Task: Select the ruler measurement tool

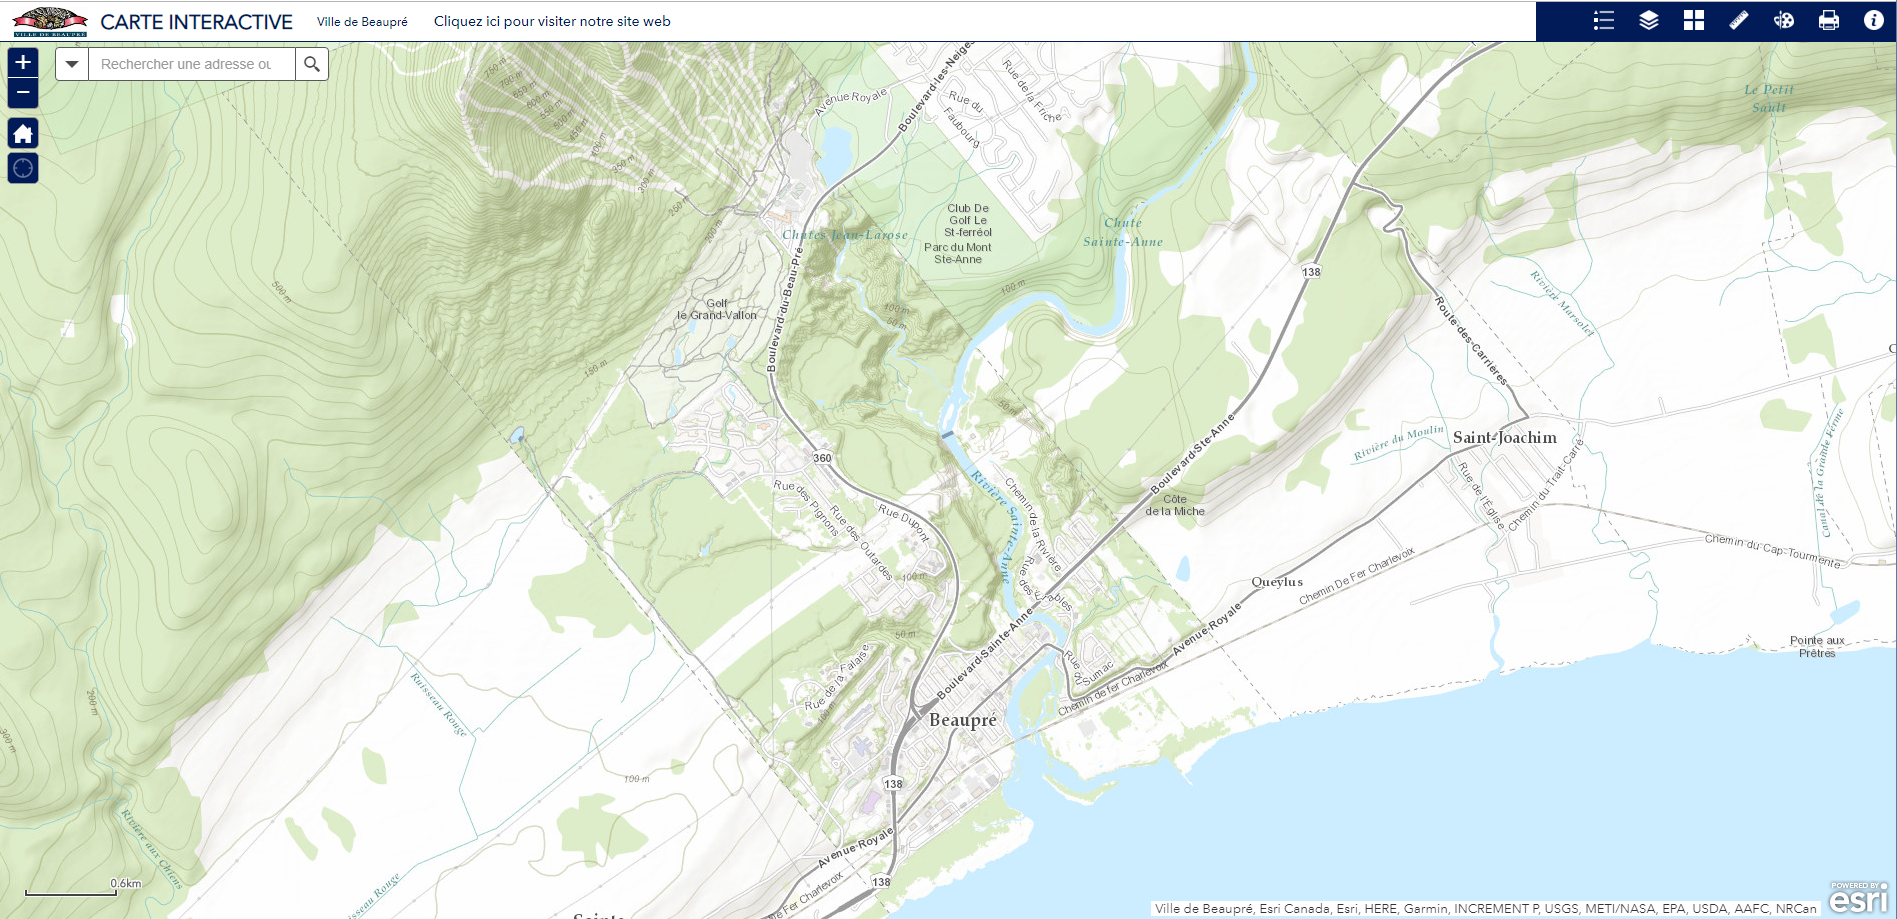Action: click(x=1738, y=21)
